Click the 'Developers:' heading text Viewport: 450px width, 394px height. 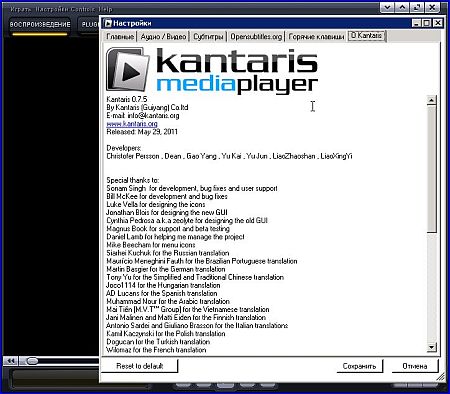[124, 148]
